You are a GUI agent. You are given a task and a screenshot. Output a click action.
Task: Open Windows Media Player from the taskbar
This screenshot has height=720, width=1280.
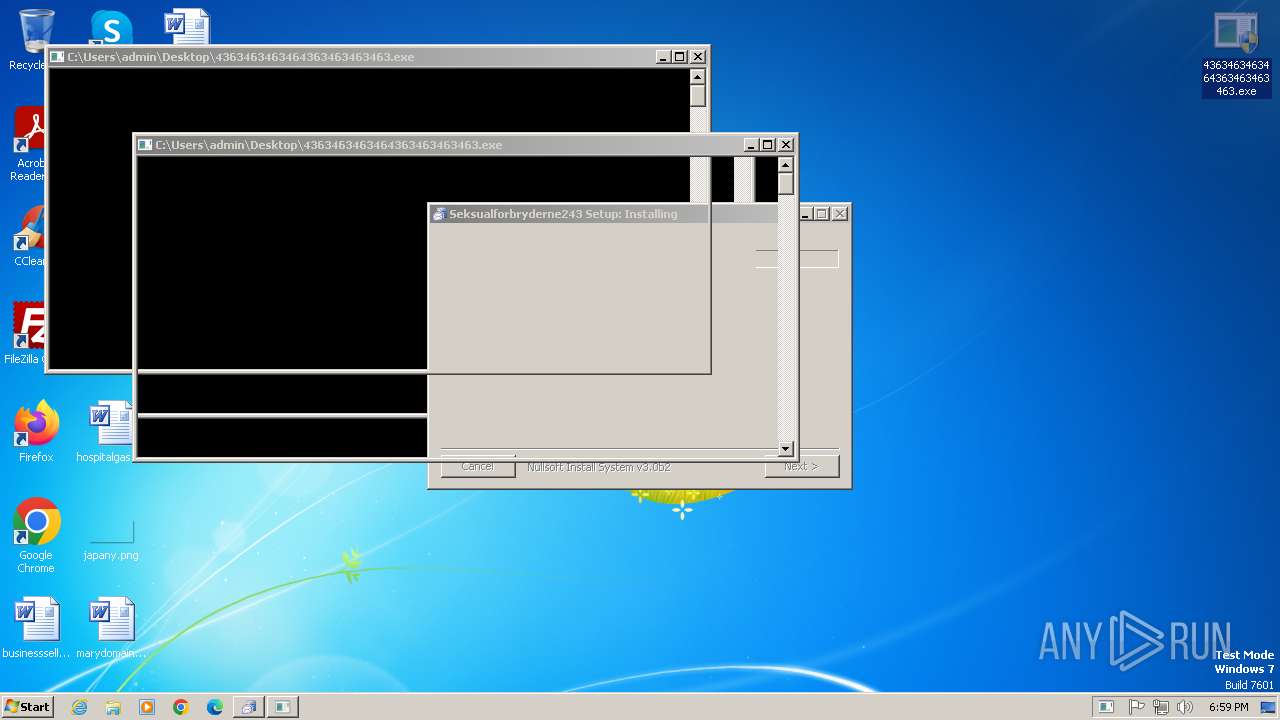tap(147, 707)
